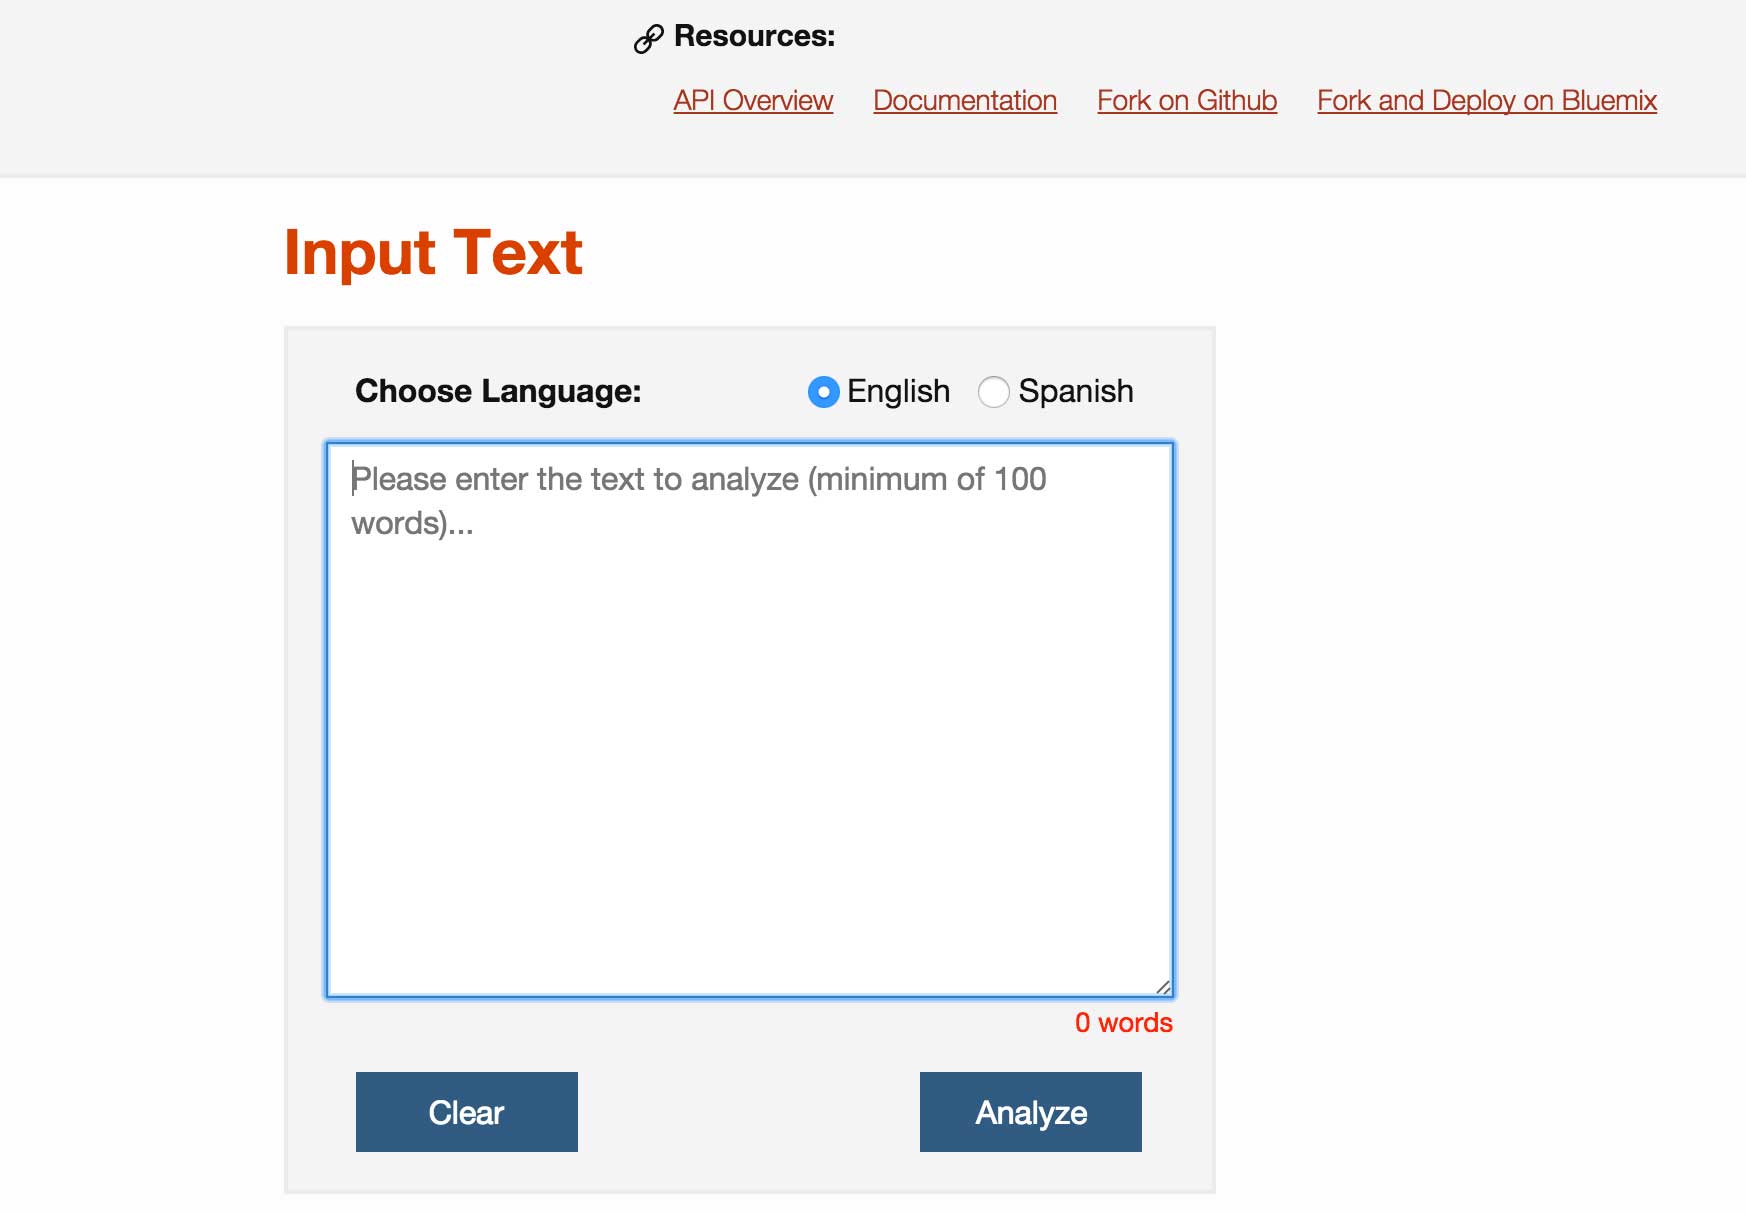Viewport: 1746px width, 1214px height.
Task: Click the Analyze button
Action: [1031, 1112]
